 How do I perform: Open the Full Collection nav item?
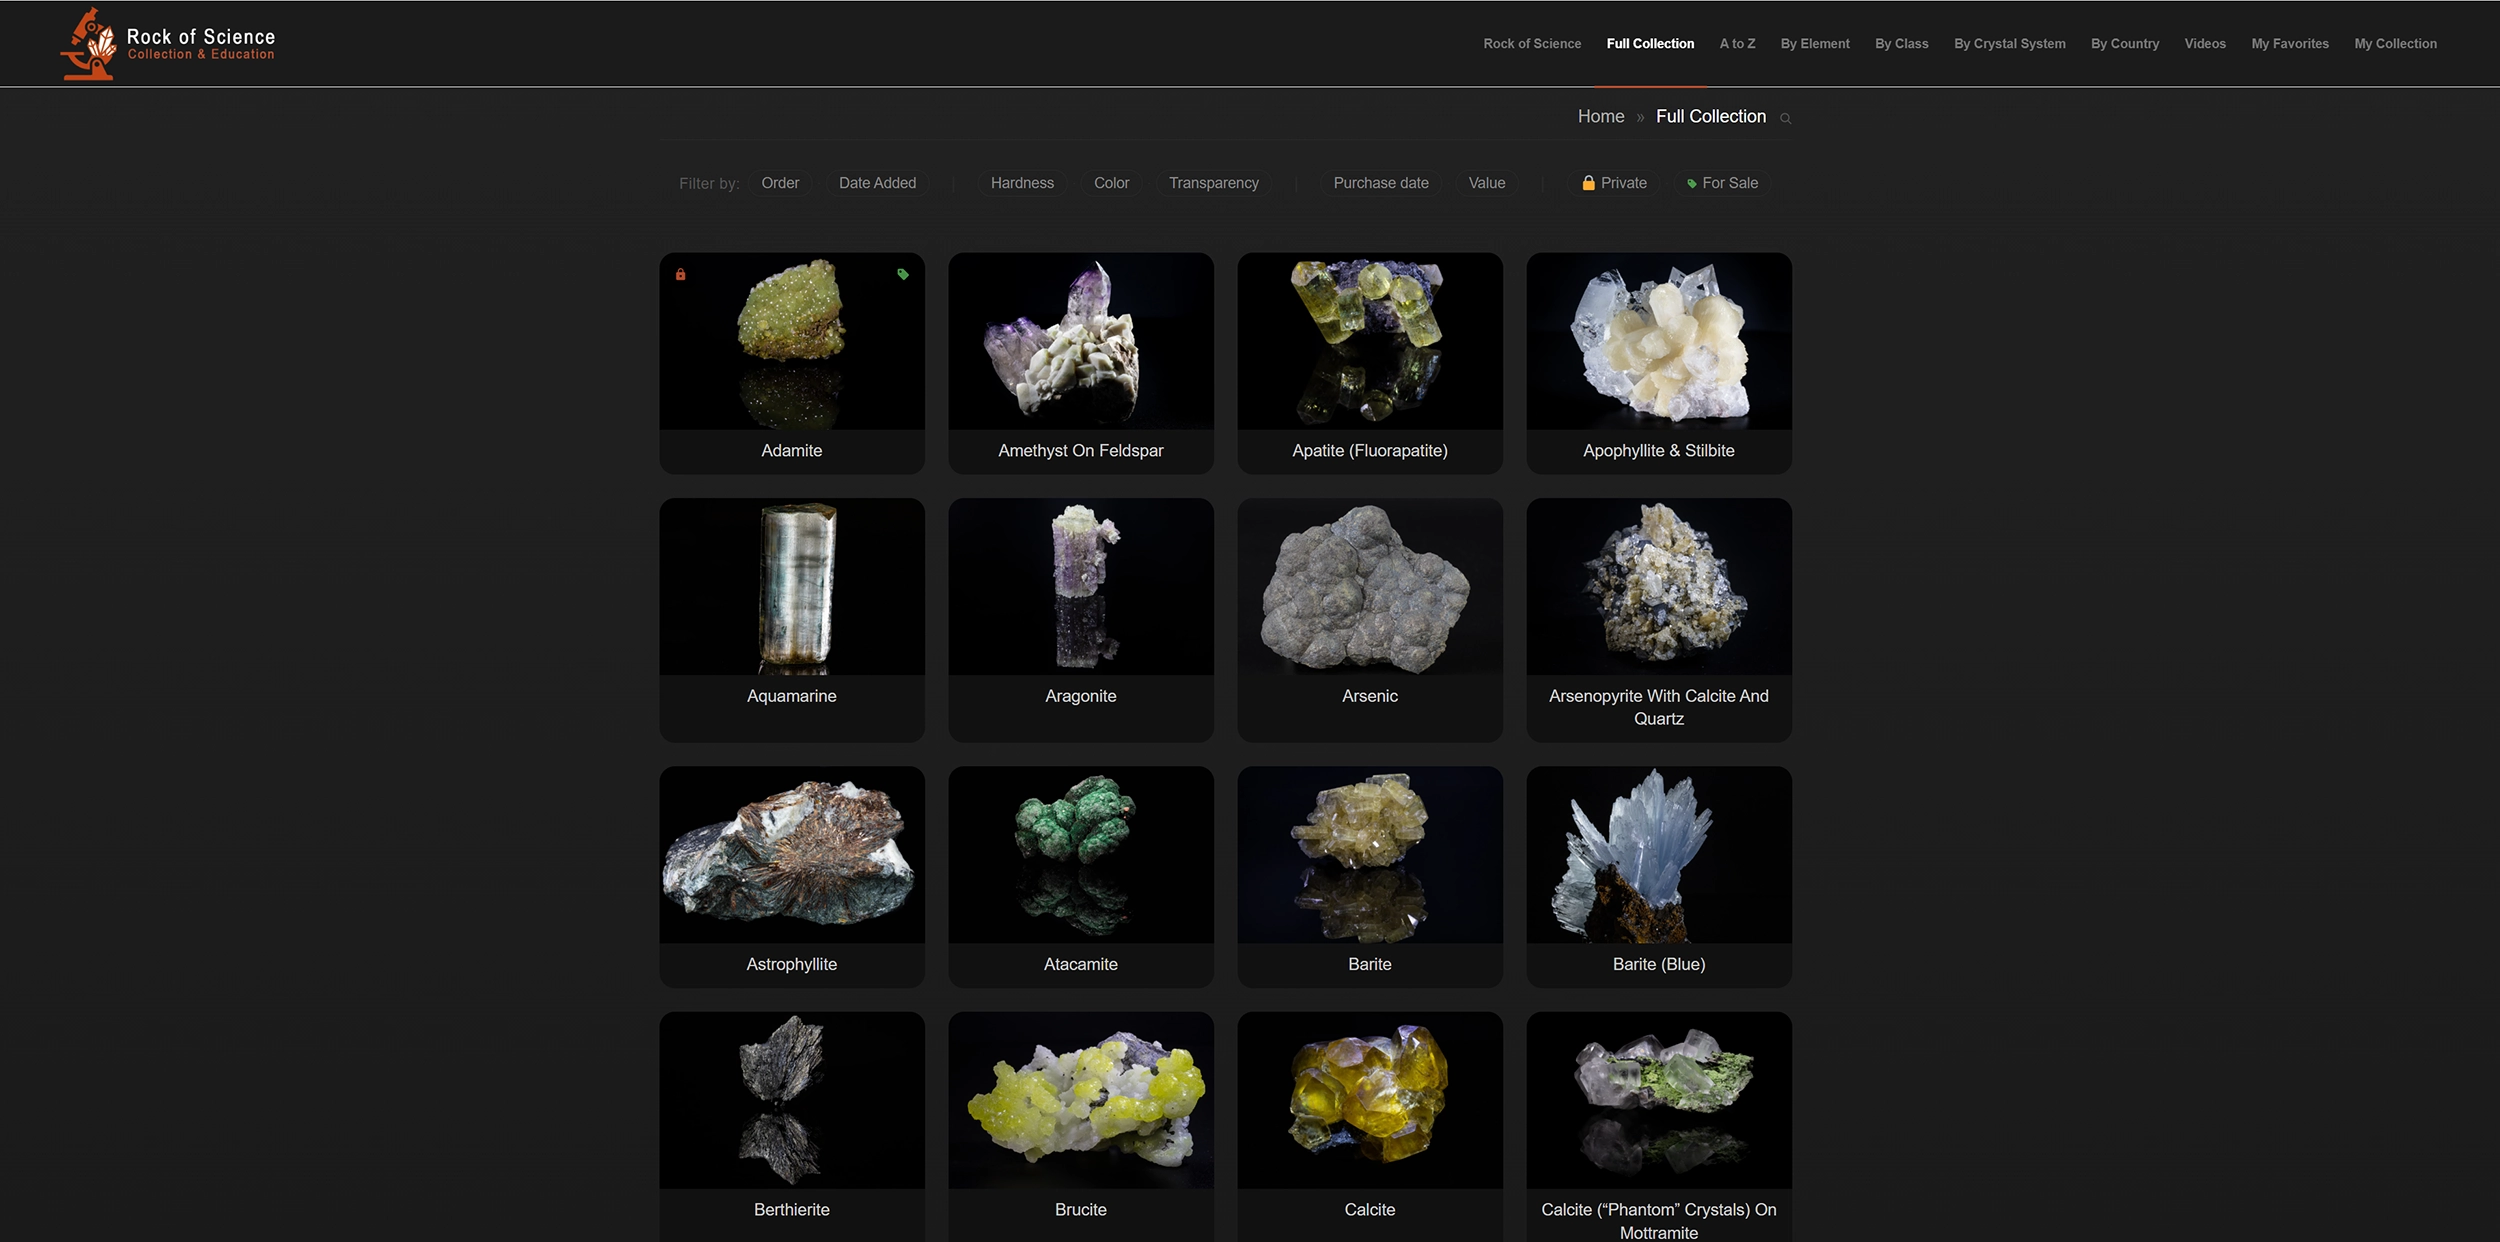pos(1650,44)
